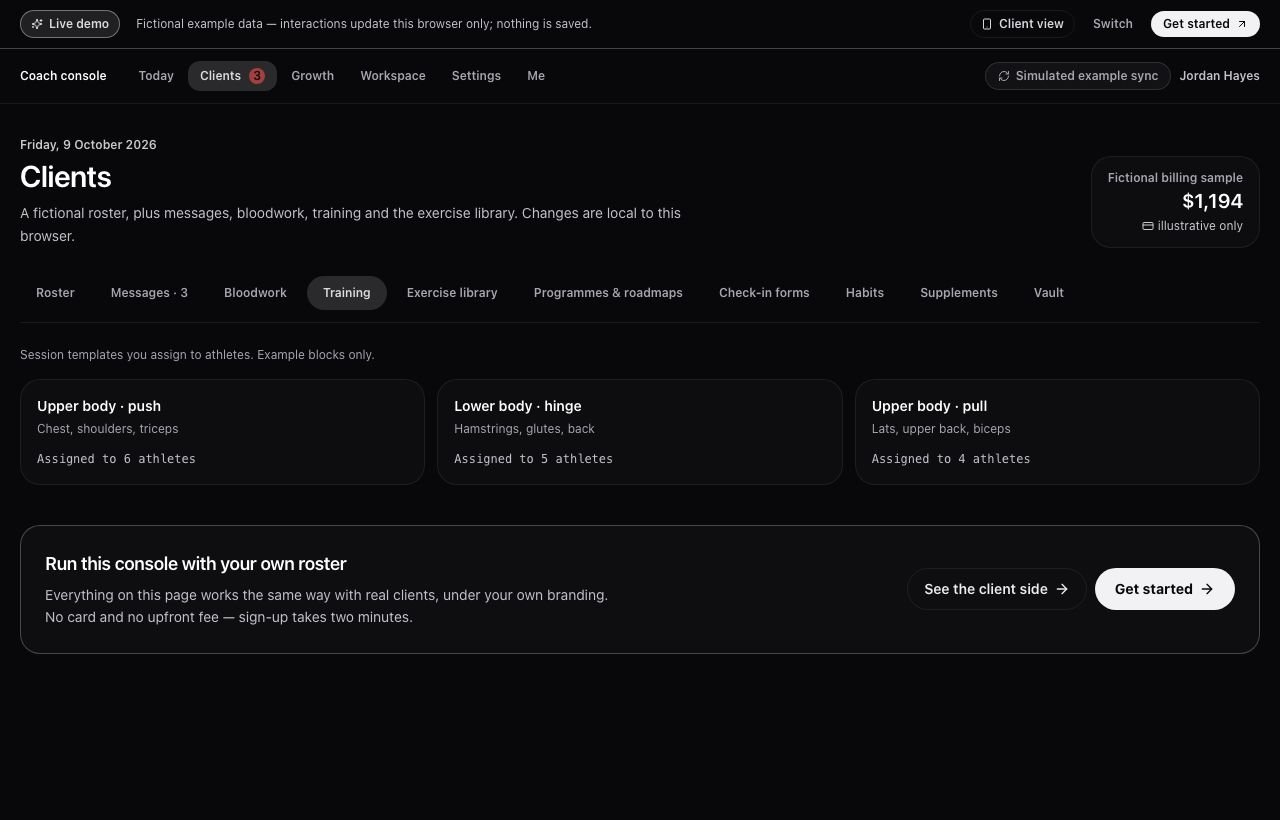Open the Jordan Hayes profile name
This screenshot has height=820, width=1280.
click(x=1219, y=76)
